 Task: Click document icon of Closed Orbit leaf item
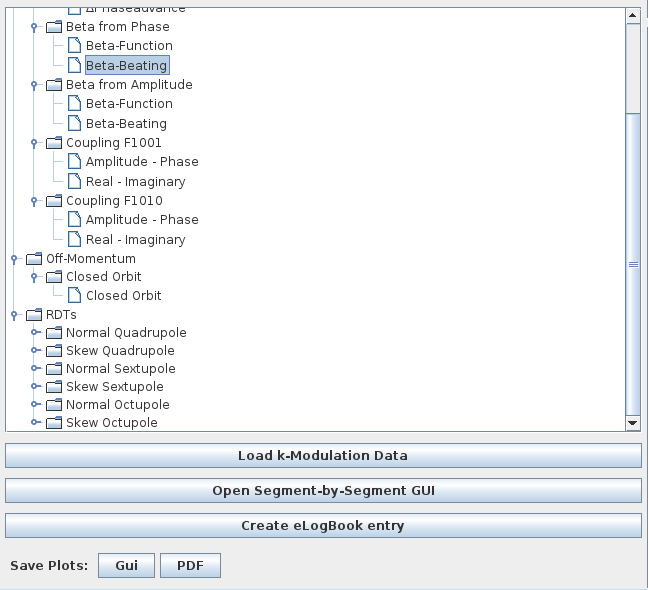pyautogui.click(x=74, y=295)
